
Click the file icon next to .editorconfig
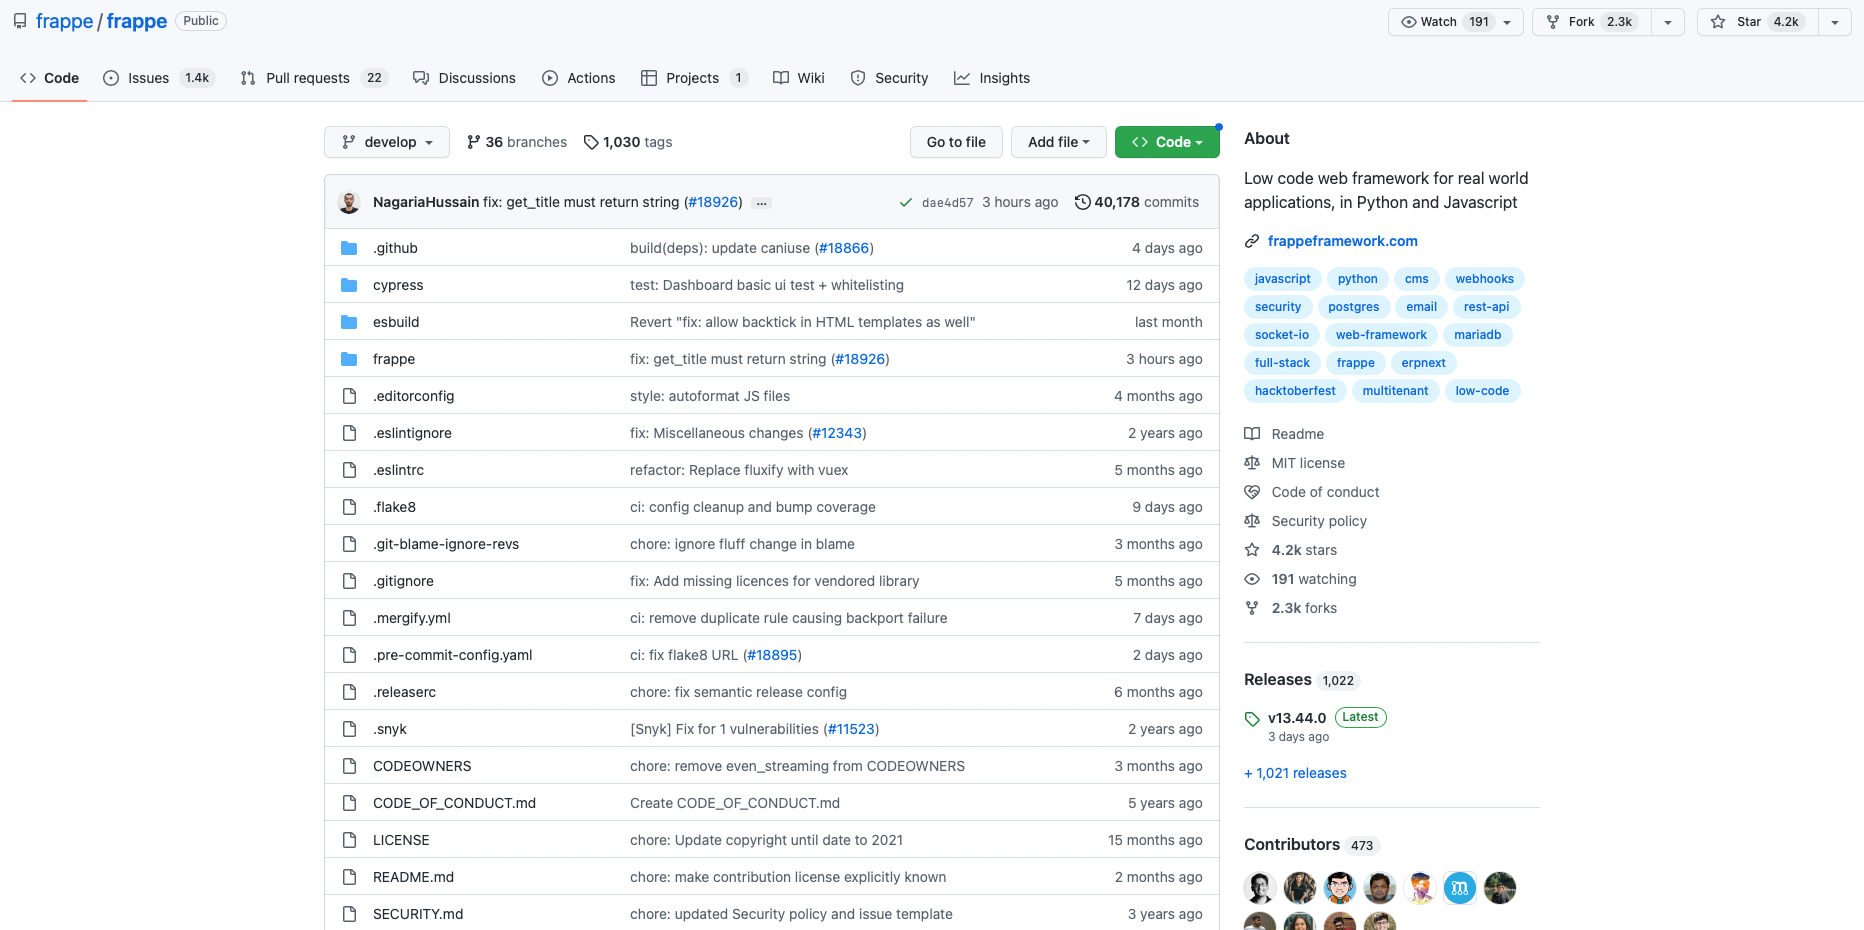349,396
